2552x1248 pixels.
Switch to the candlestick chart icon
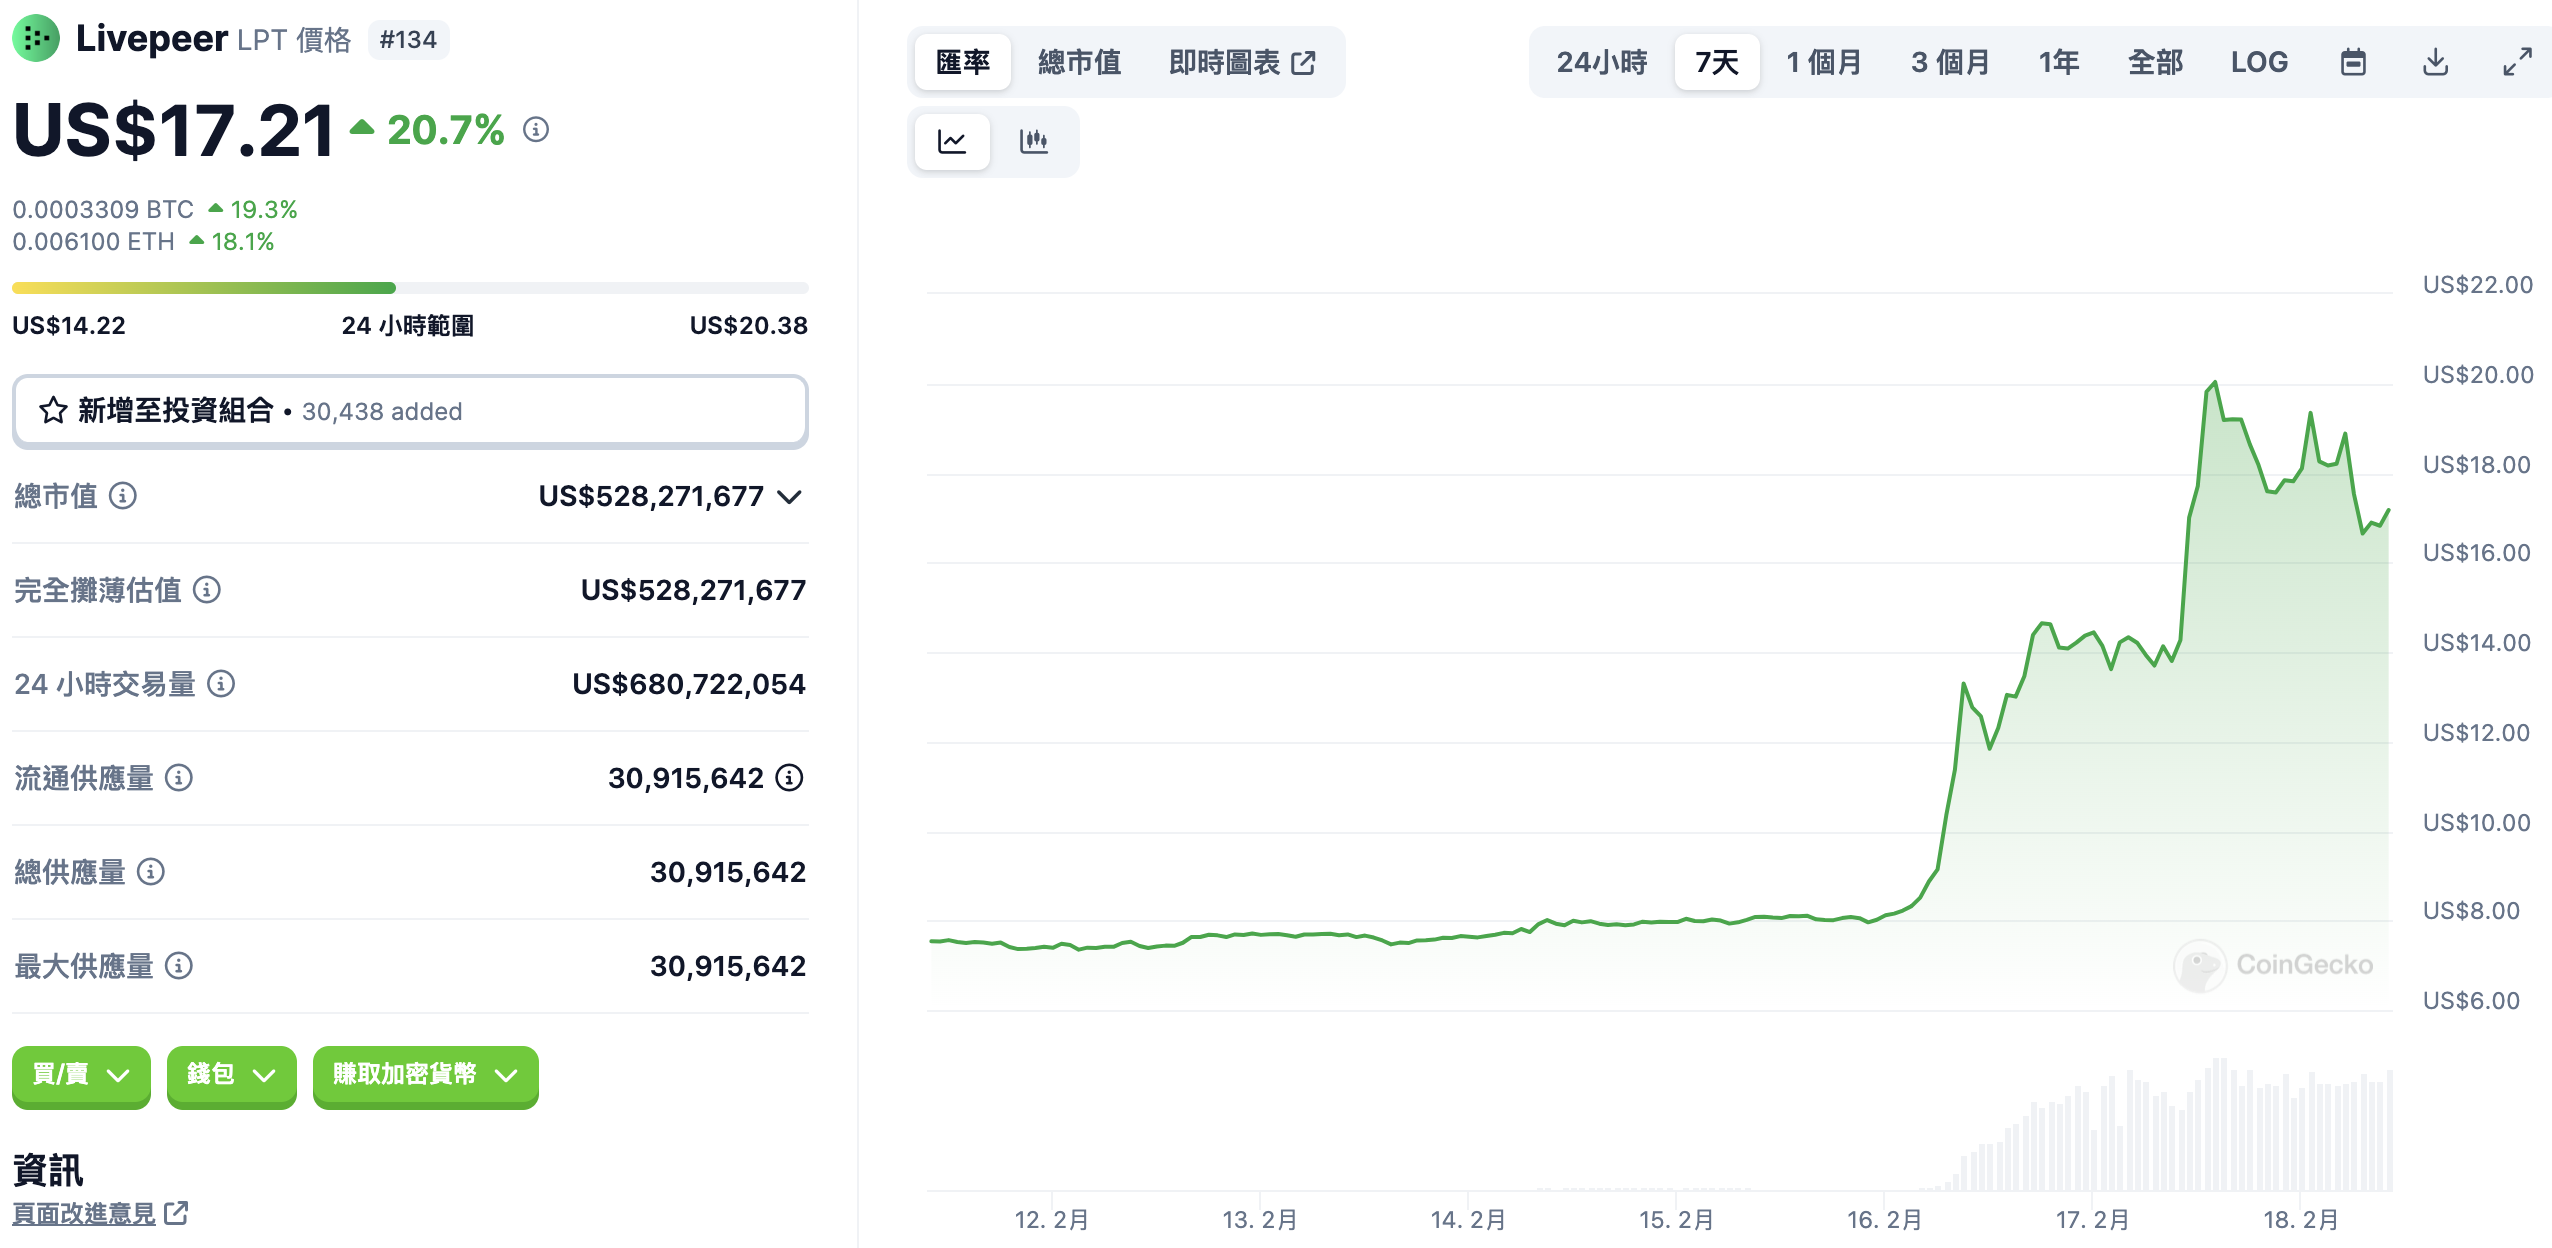(x=1033, y=142)
